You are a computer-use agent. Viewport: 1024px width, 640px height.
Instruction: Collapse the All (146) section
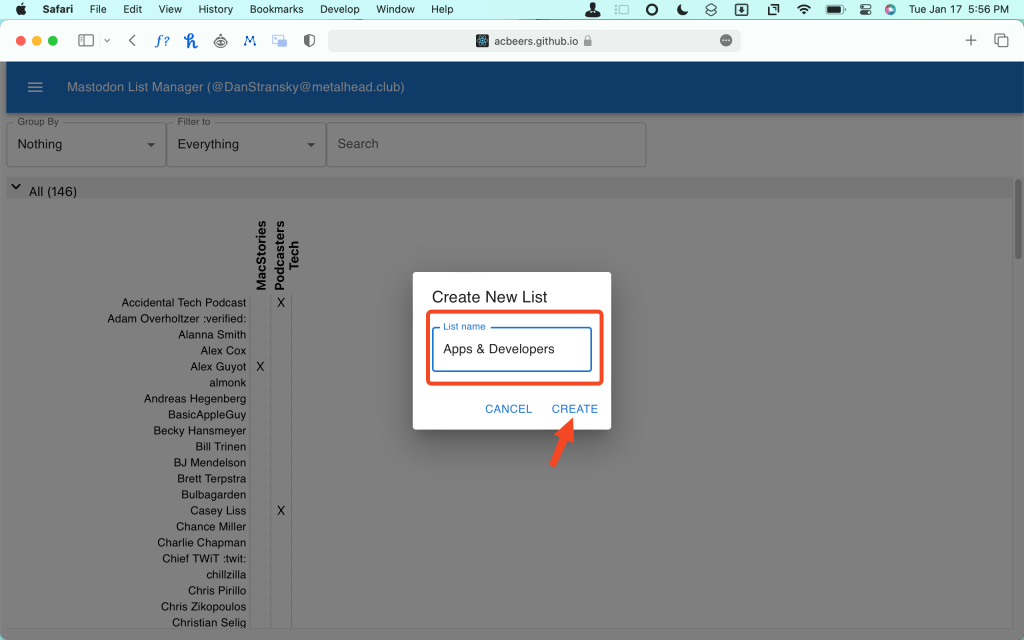click(16, 187)
